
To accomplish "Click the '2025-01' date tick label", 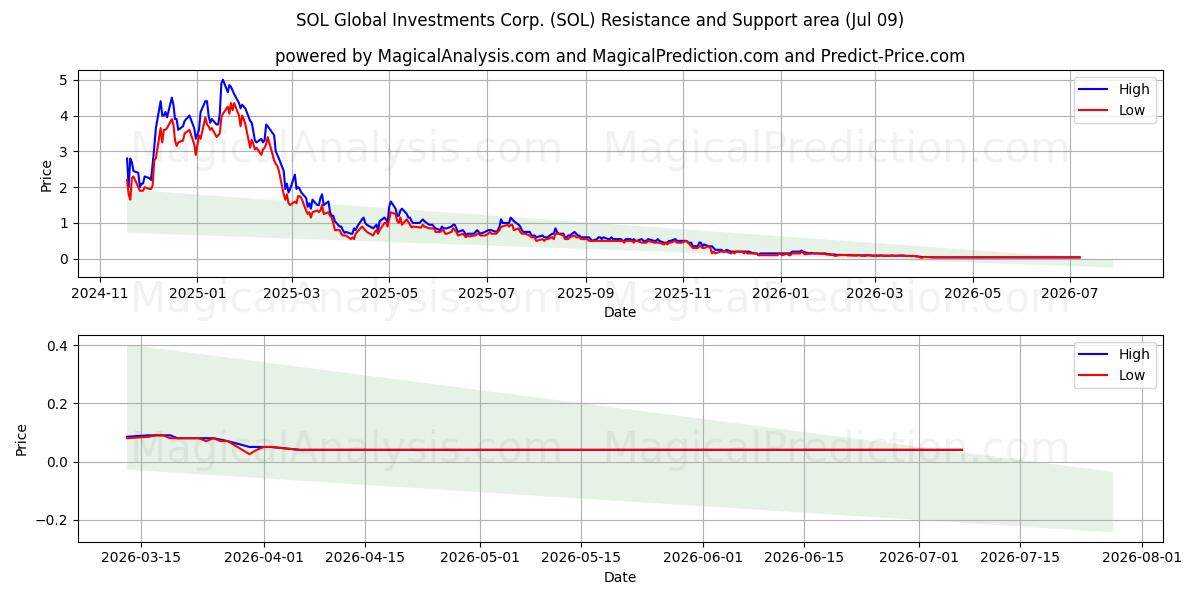I will [197, 294].
